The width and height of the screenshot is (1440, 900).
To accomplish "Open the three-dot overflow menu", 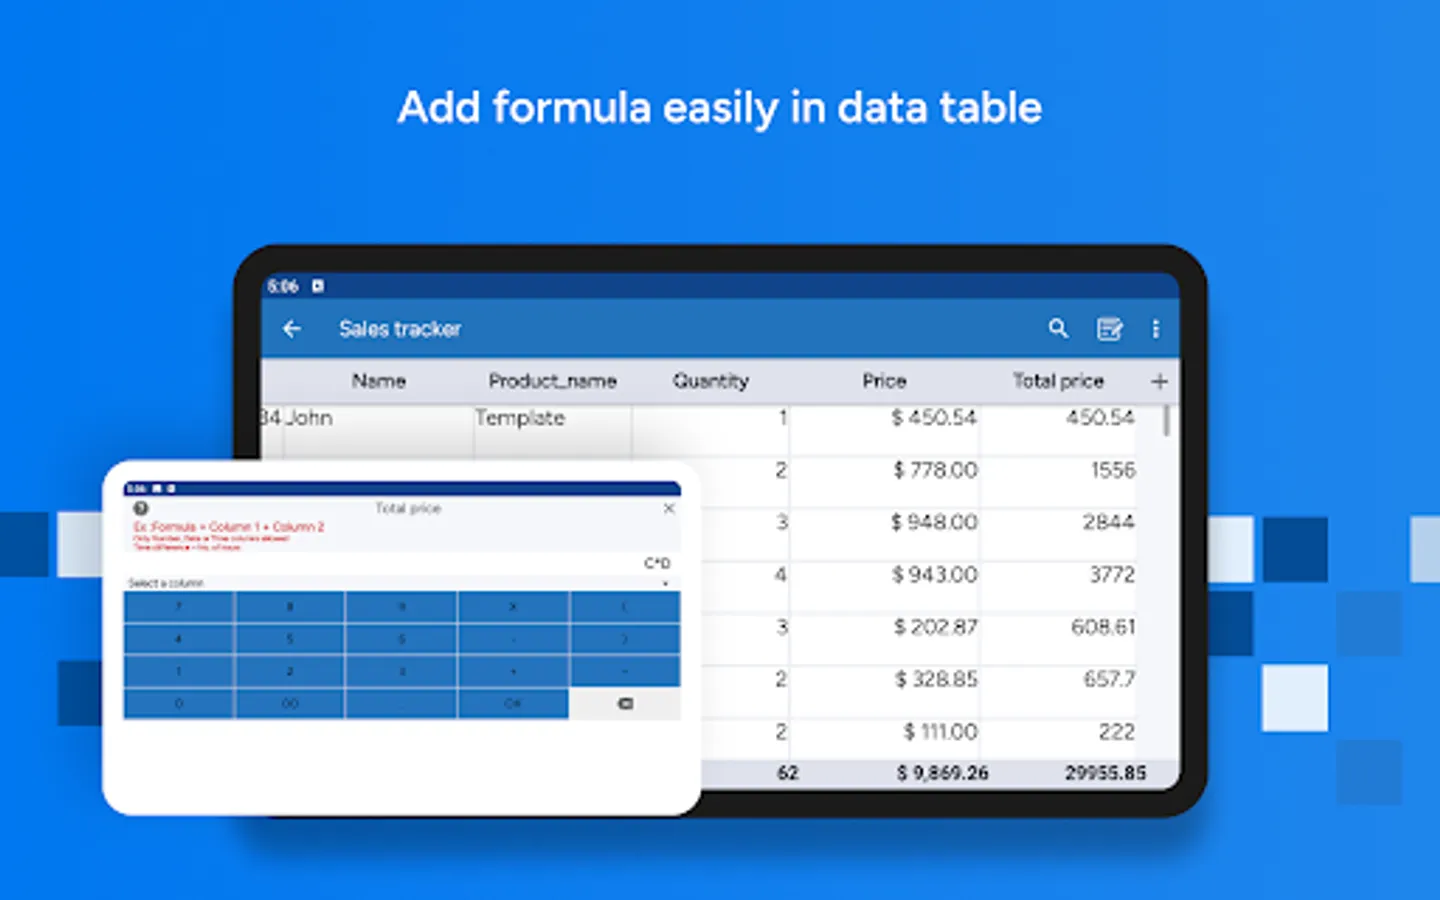I will coord(1156,329).
